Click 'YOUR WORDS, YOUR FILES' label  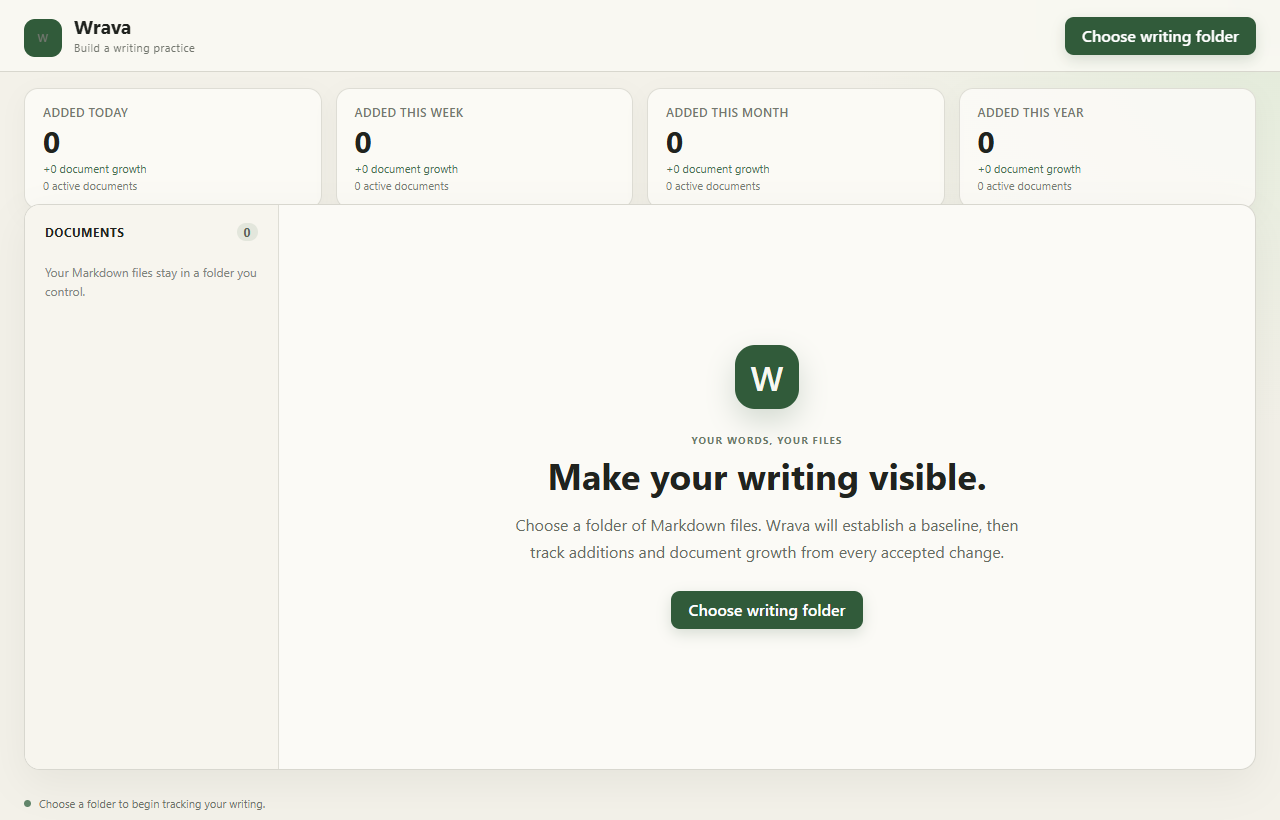(767, 440)
